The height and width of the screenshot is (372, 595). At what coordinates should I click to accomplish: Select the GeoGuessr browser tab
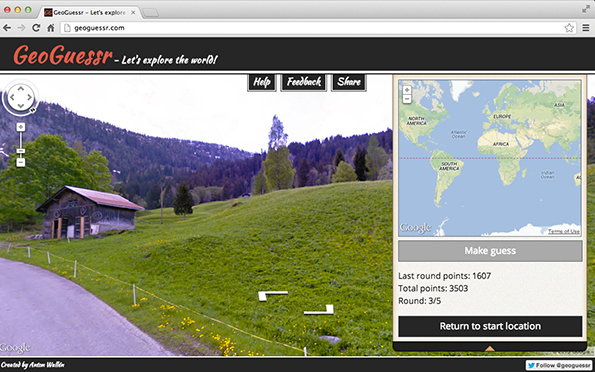pyautogui.click(x=90, y=13)
